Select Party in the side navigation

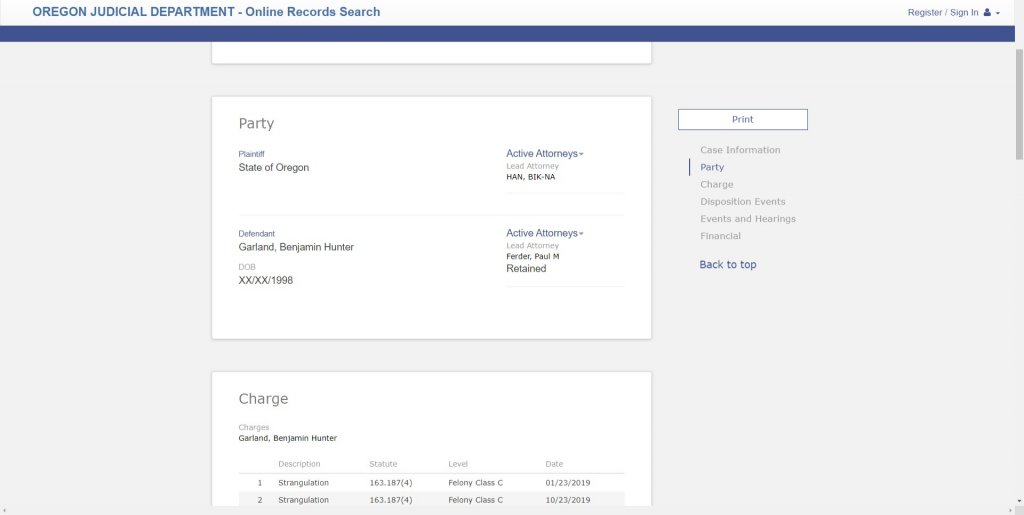[x=712, y=167]
